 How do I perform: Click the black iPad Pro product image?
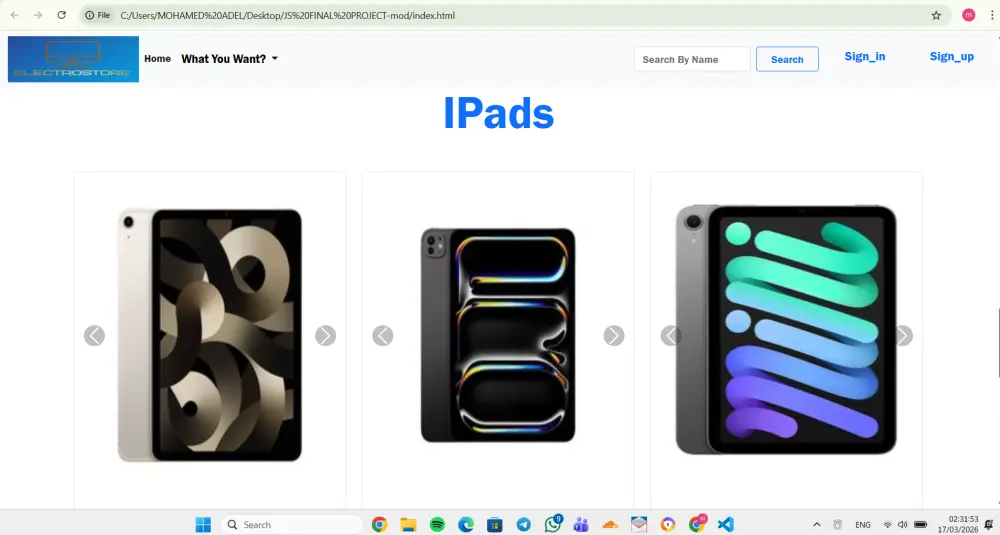498,335
